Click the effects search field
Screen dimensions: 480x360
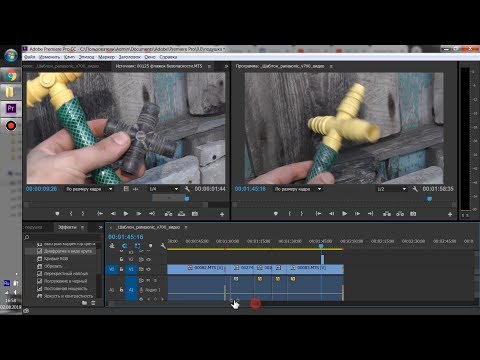63,237
